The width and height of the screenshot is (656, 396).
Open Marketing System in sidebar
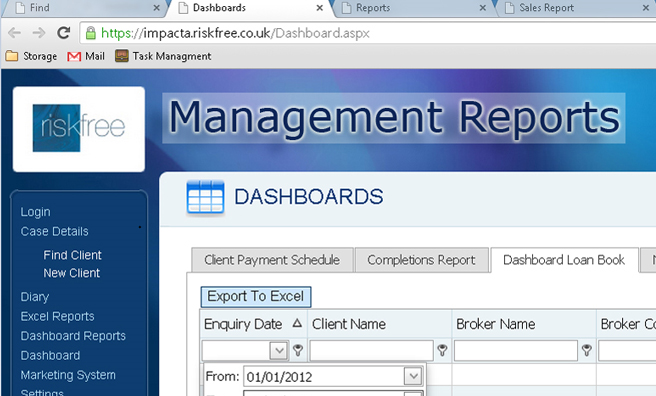point(68,375)
